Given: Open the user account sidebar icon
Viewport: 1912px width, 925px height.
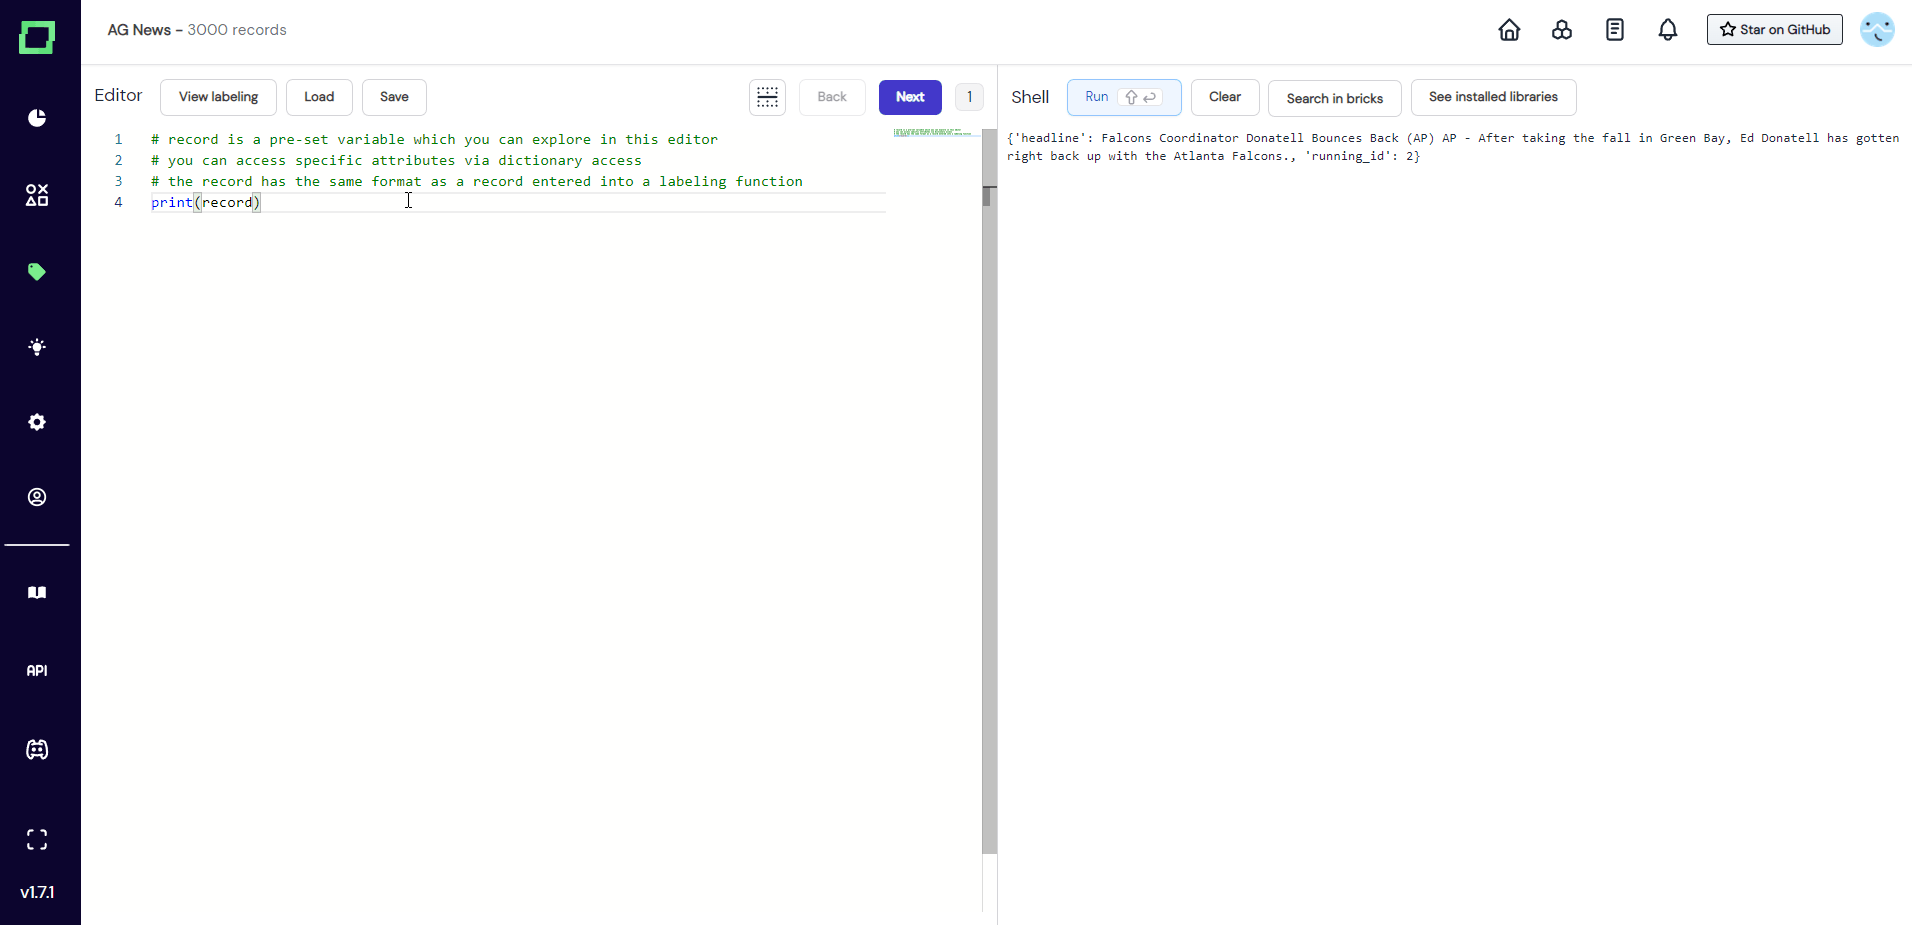Looking at the screenshot, I should (37, 497).
